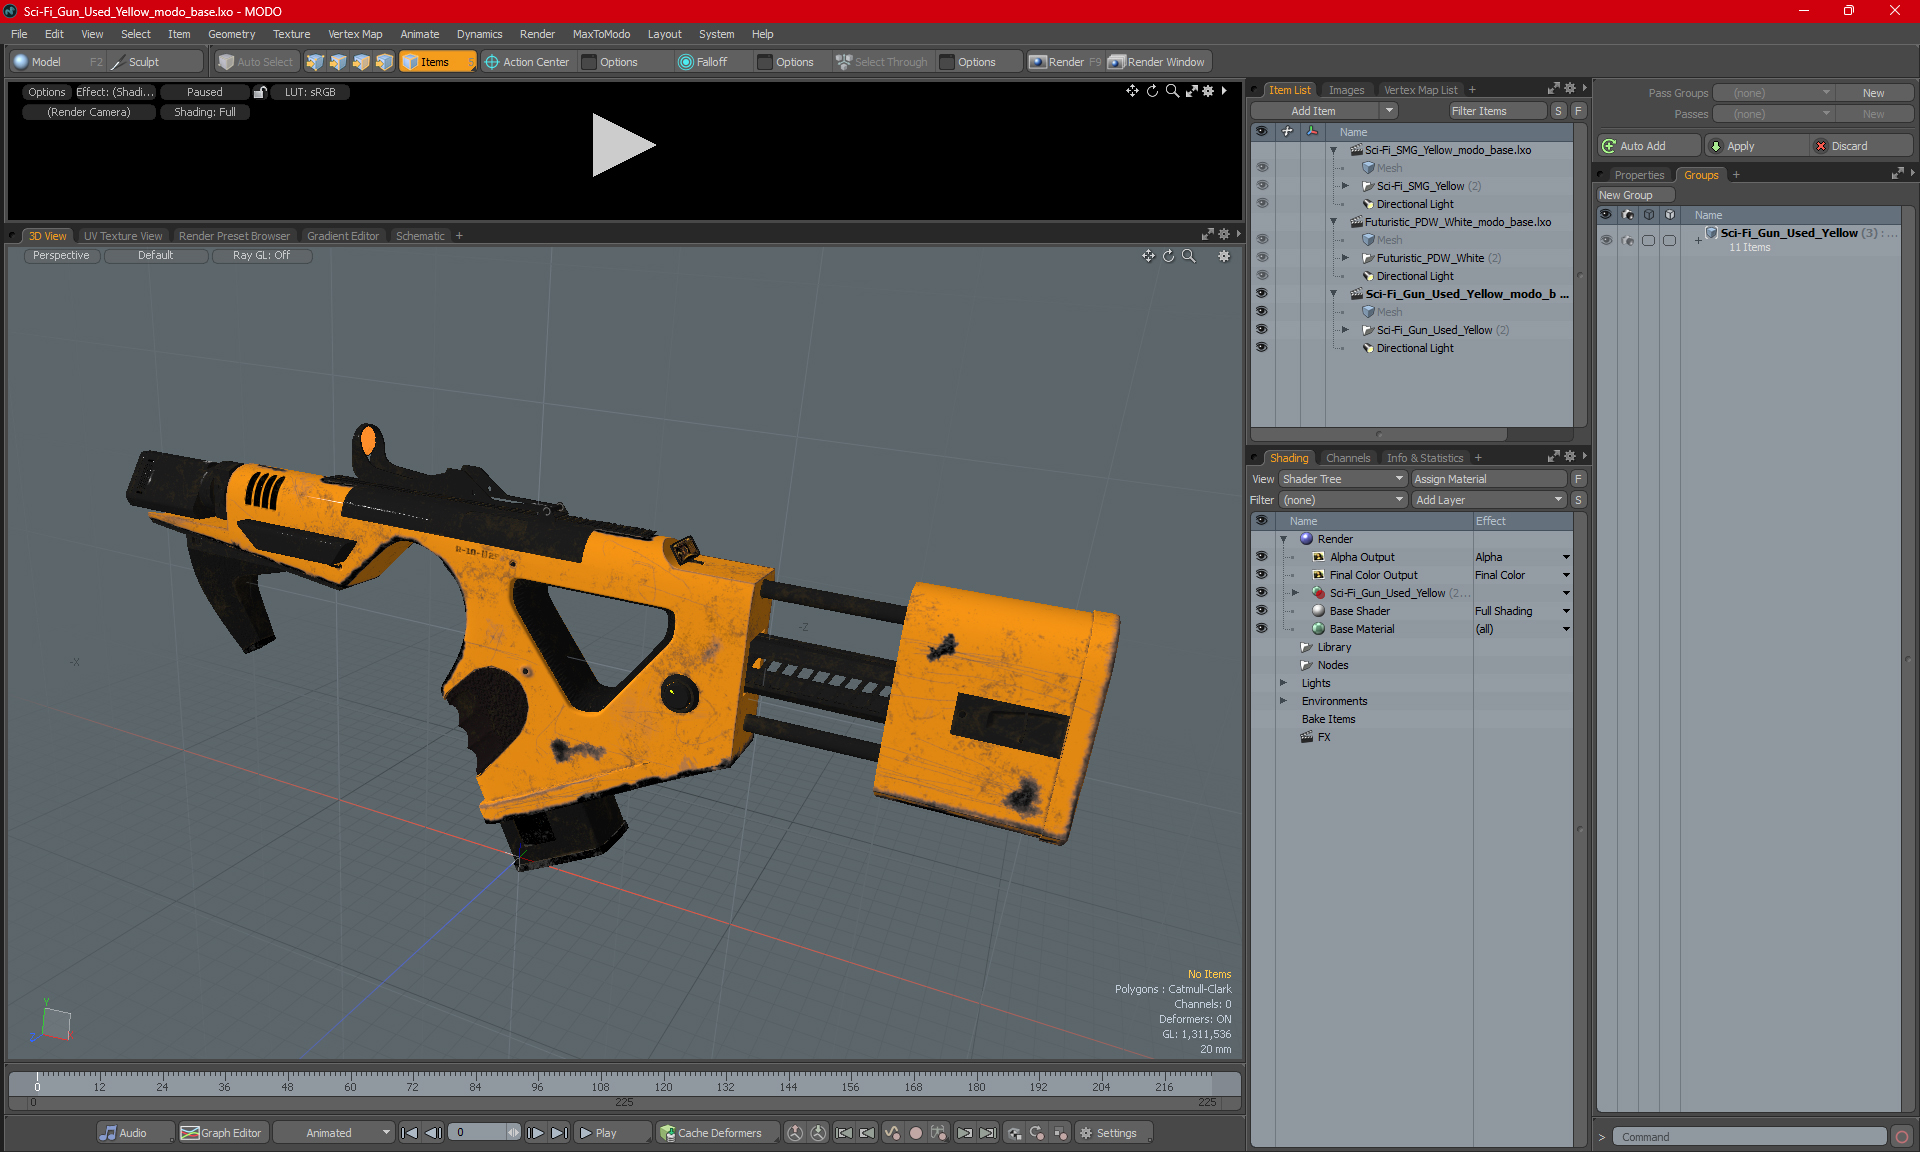The height and width of the screenshot is (1152, 1920).
Task: Step to previous frame
Action: (x=433, y=1133)
